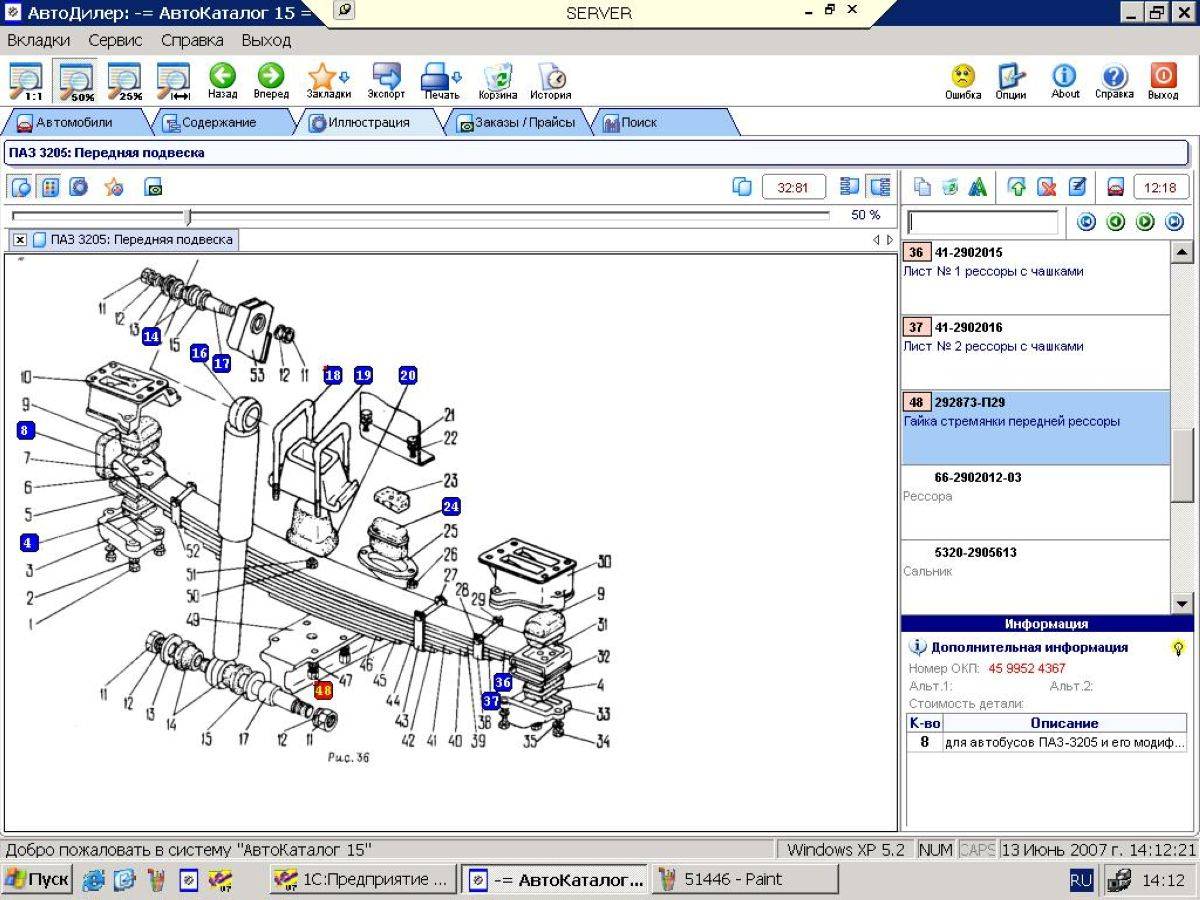Toggle the first illustration view-mode button
Viewport: 1200px width, 900px height.
coord(21,187)
